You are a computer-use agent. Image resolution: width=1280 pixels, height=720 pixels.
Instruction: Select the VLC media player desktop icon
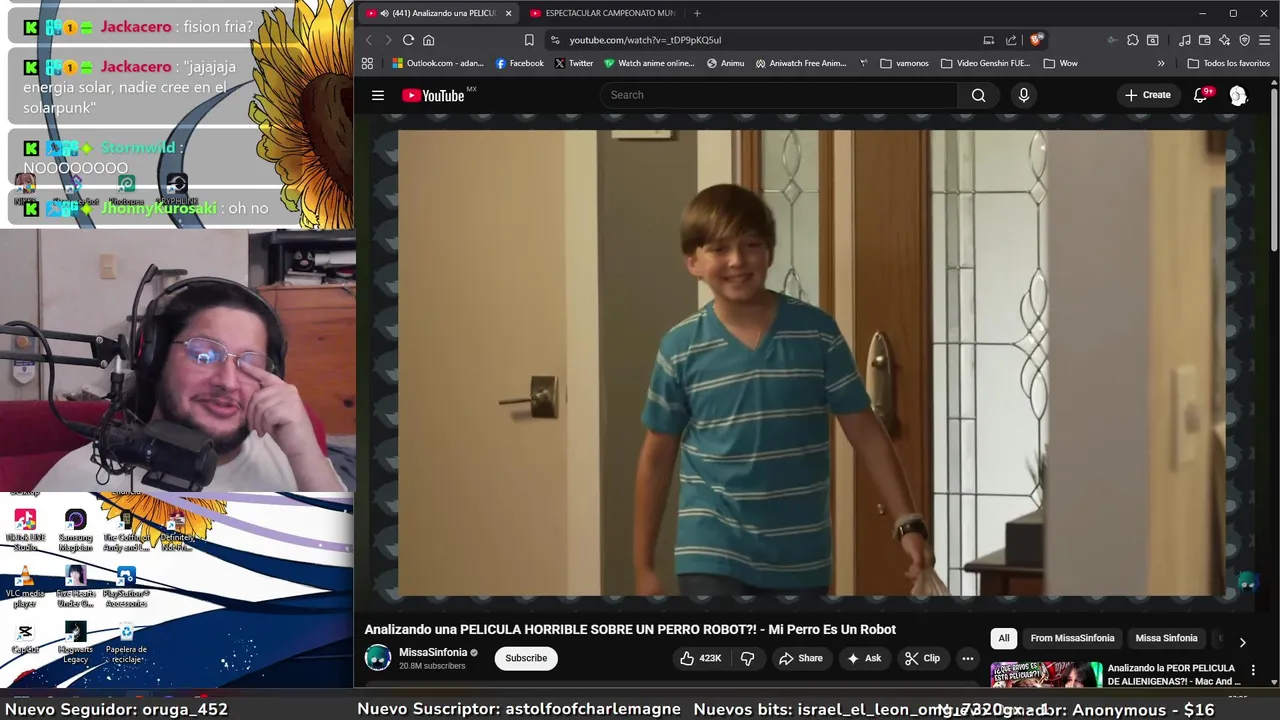pyautogui.click(x=25, y=585)
